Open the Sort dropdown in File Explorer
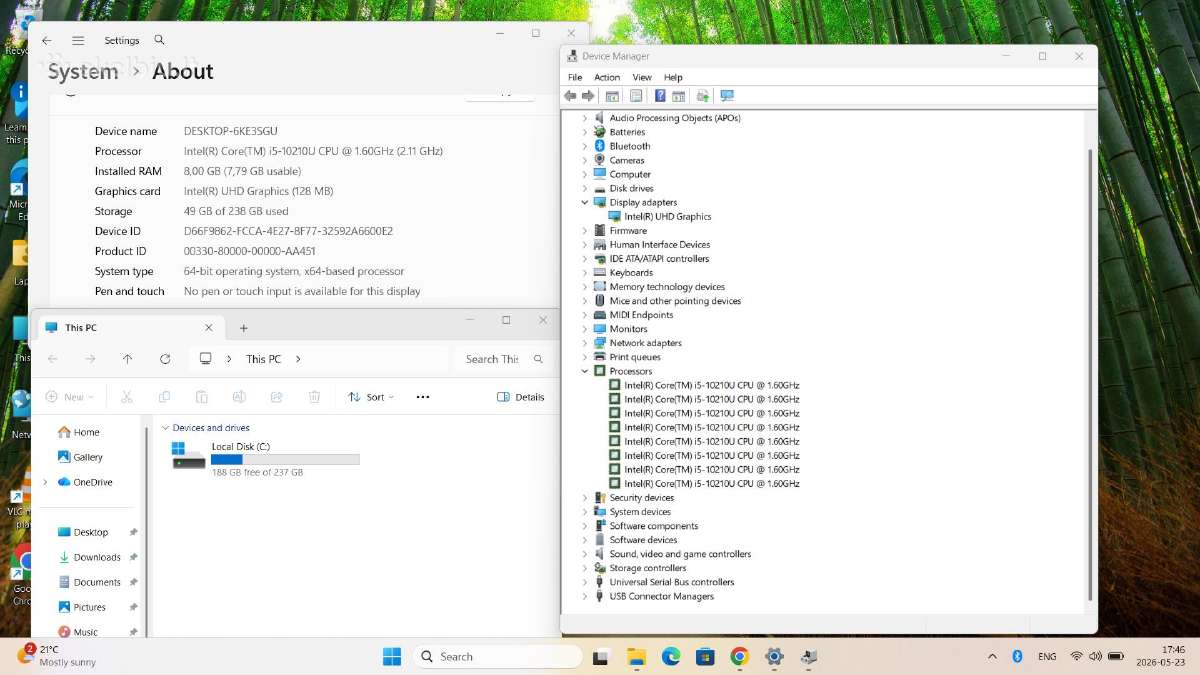The image size is (1200, 675). (x=370, y=397)
